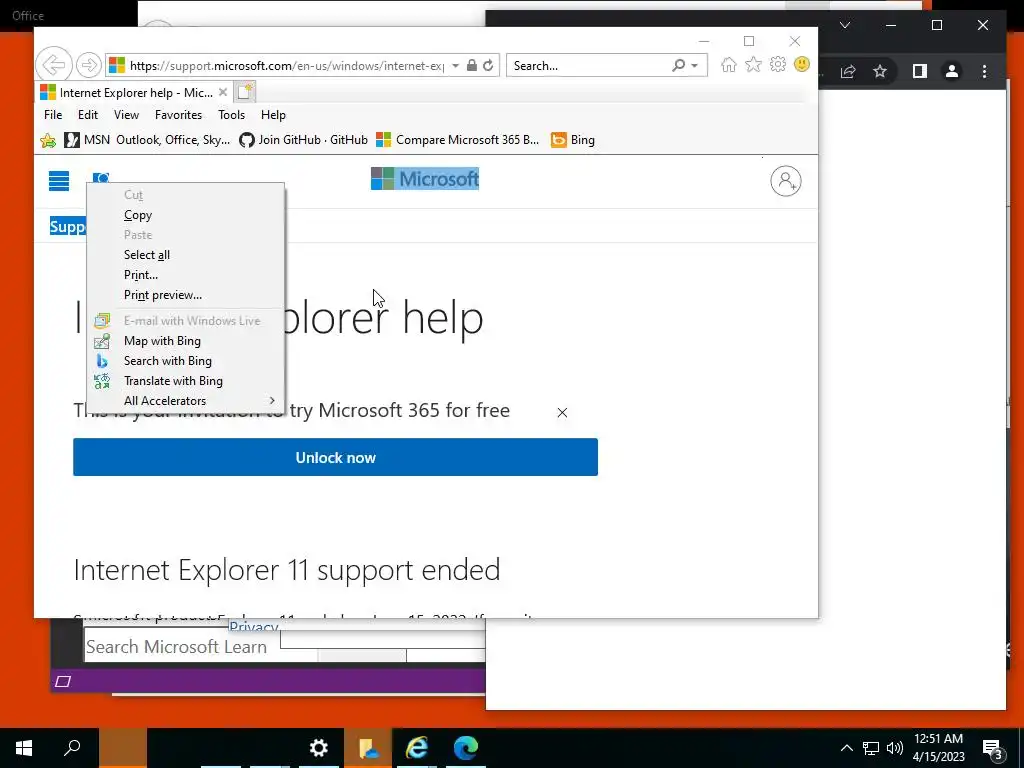Choose Copy from context menu
The image size is (1024, 768).
click(x=185, y=215)
